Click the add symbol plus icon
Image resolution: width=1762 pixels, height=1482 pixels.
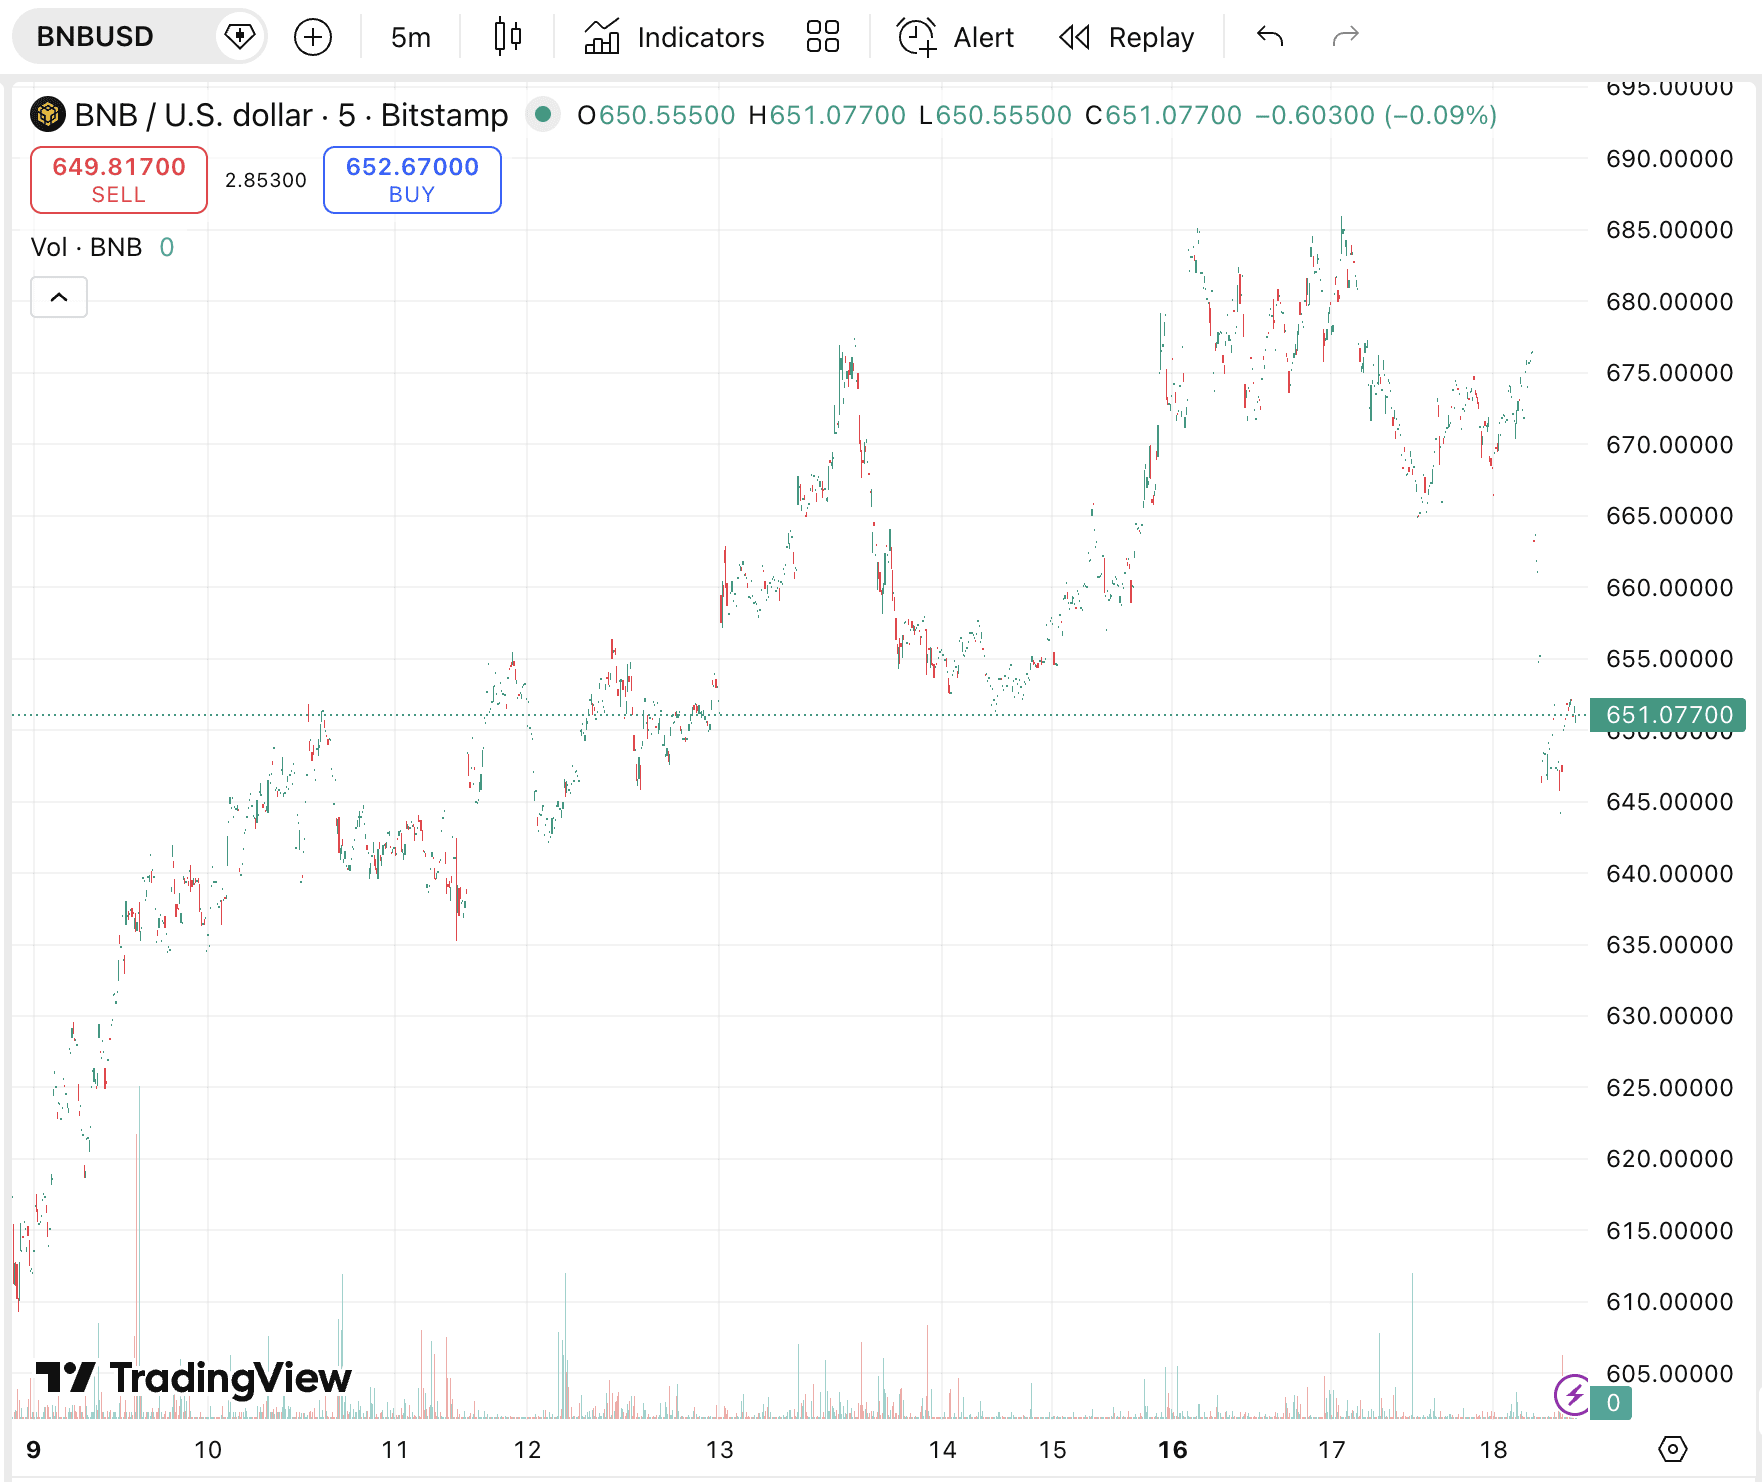coord(313,37)
